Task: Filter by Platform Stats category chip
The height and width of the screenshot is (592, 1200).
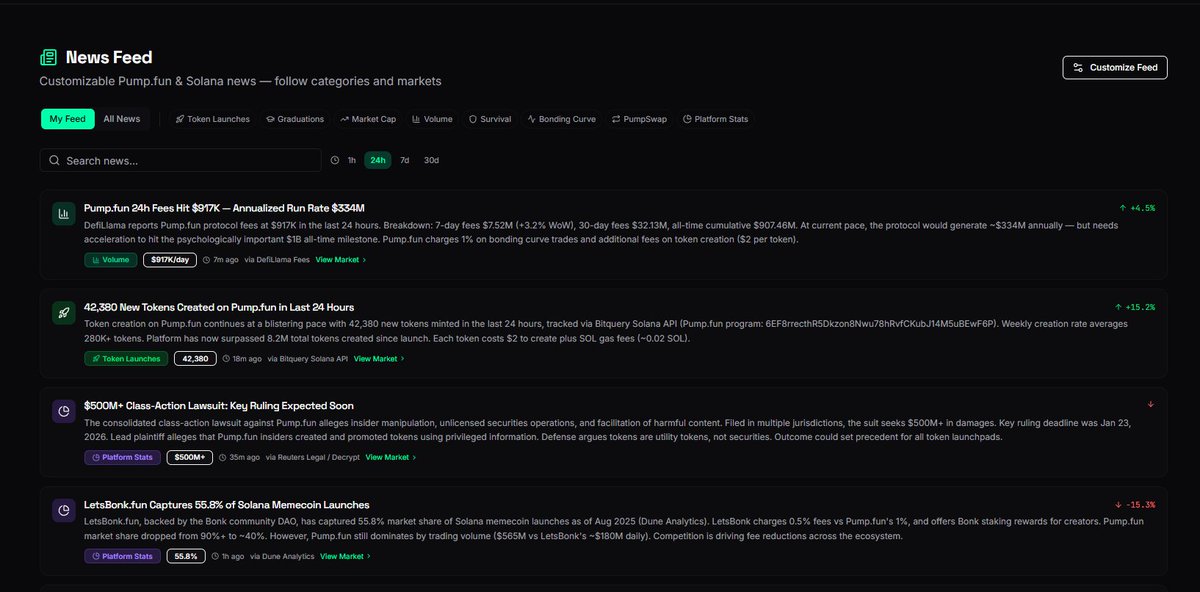Action: pos(715,119)
